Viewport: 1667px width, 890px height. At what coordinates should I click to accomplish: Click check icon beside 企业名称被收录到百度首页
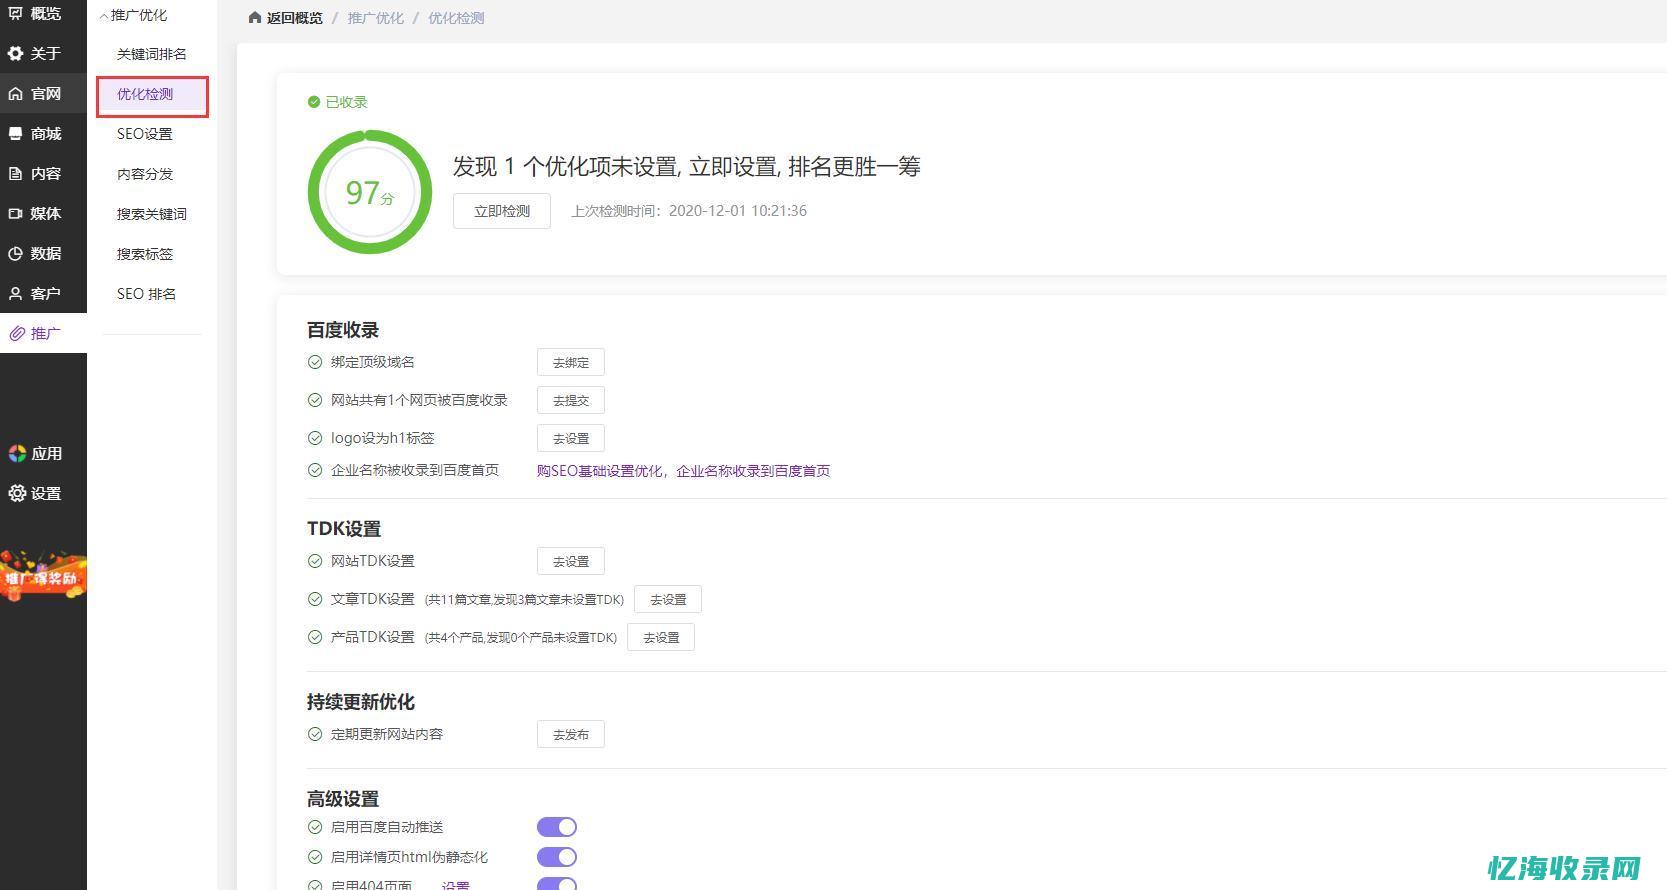pos(315,470)
